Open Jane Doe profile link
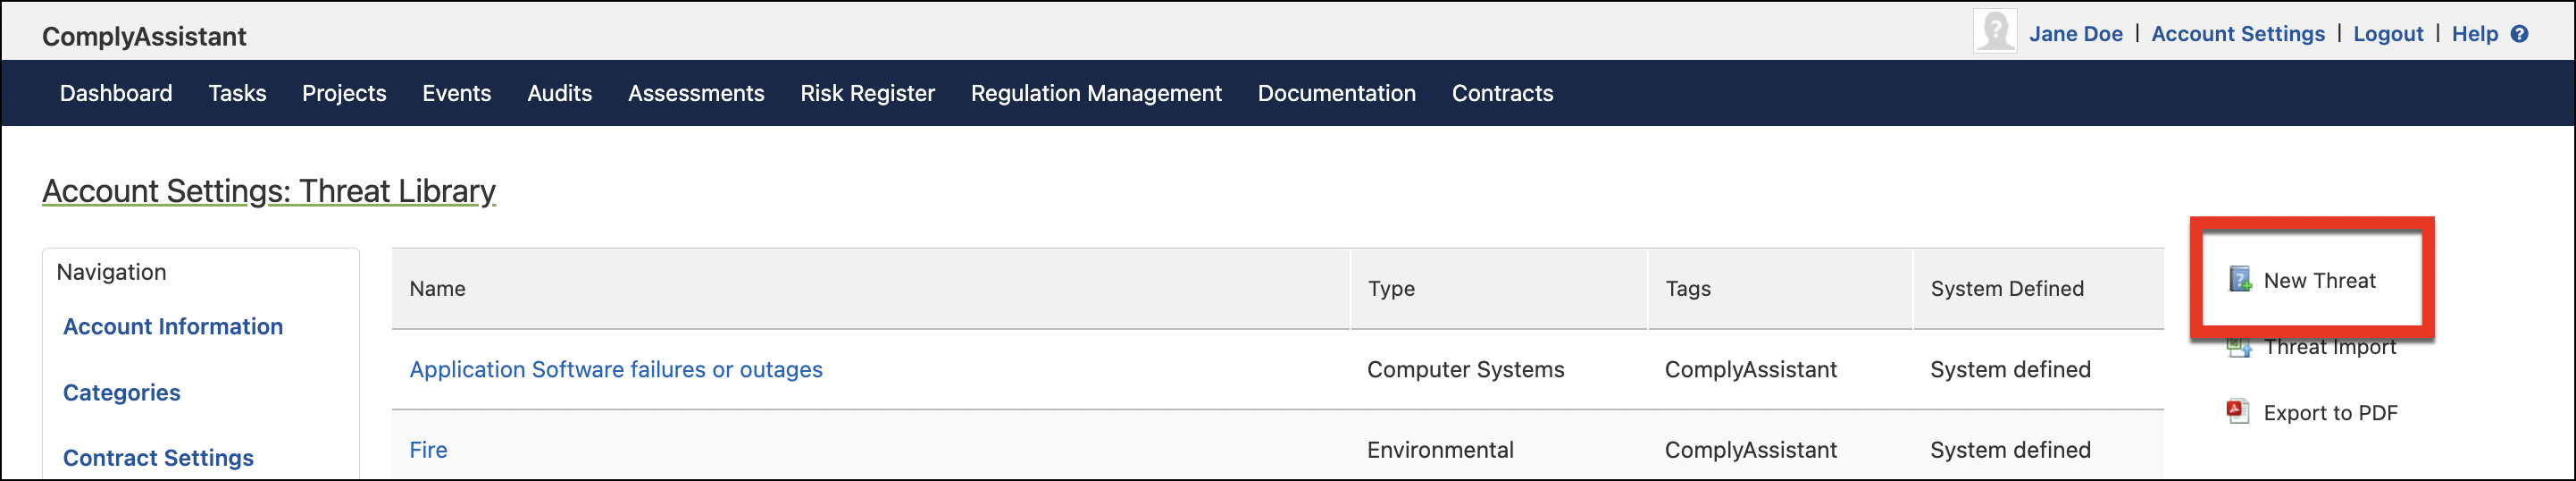This screenshot has height=481, width=2576. tap(2075, 34)
